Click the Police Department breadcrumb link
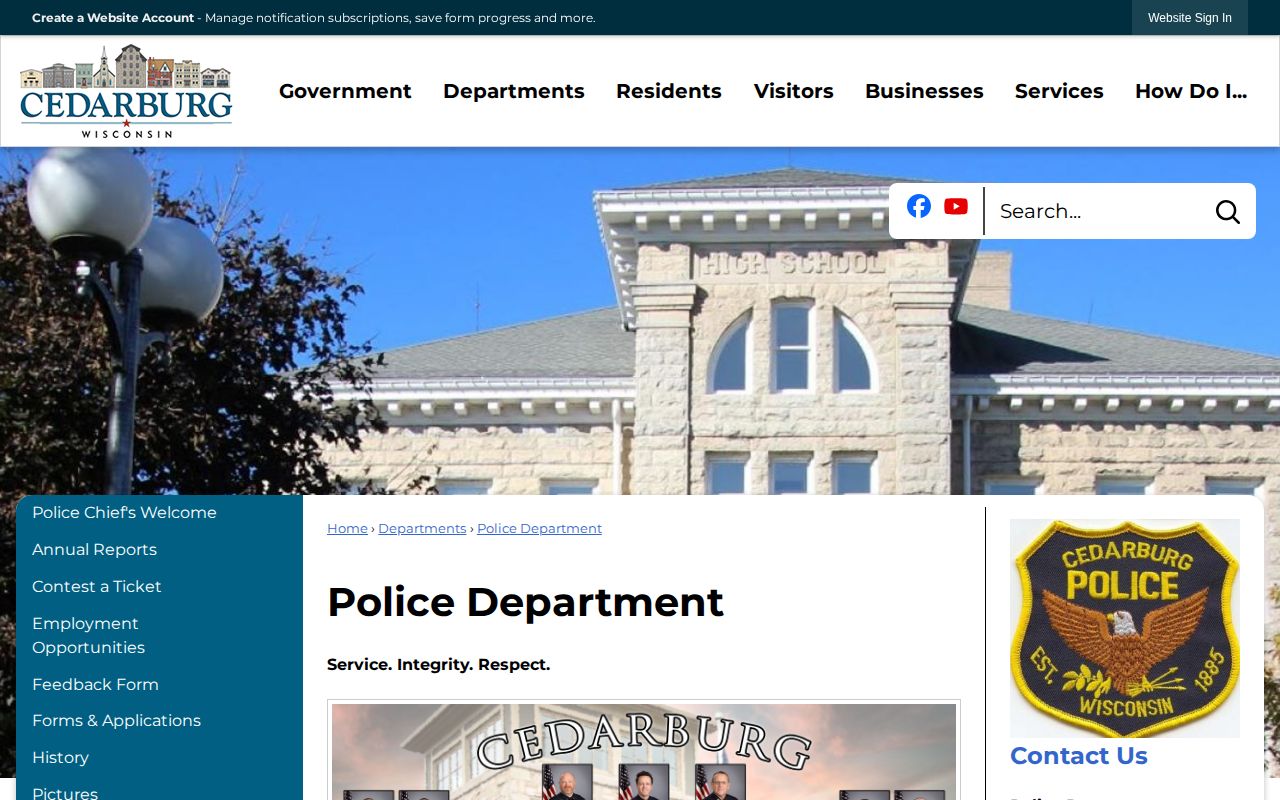The height and width of the screenshot is (800, 1280). point(539,529)
